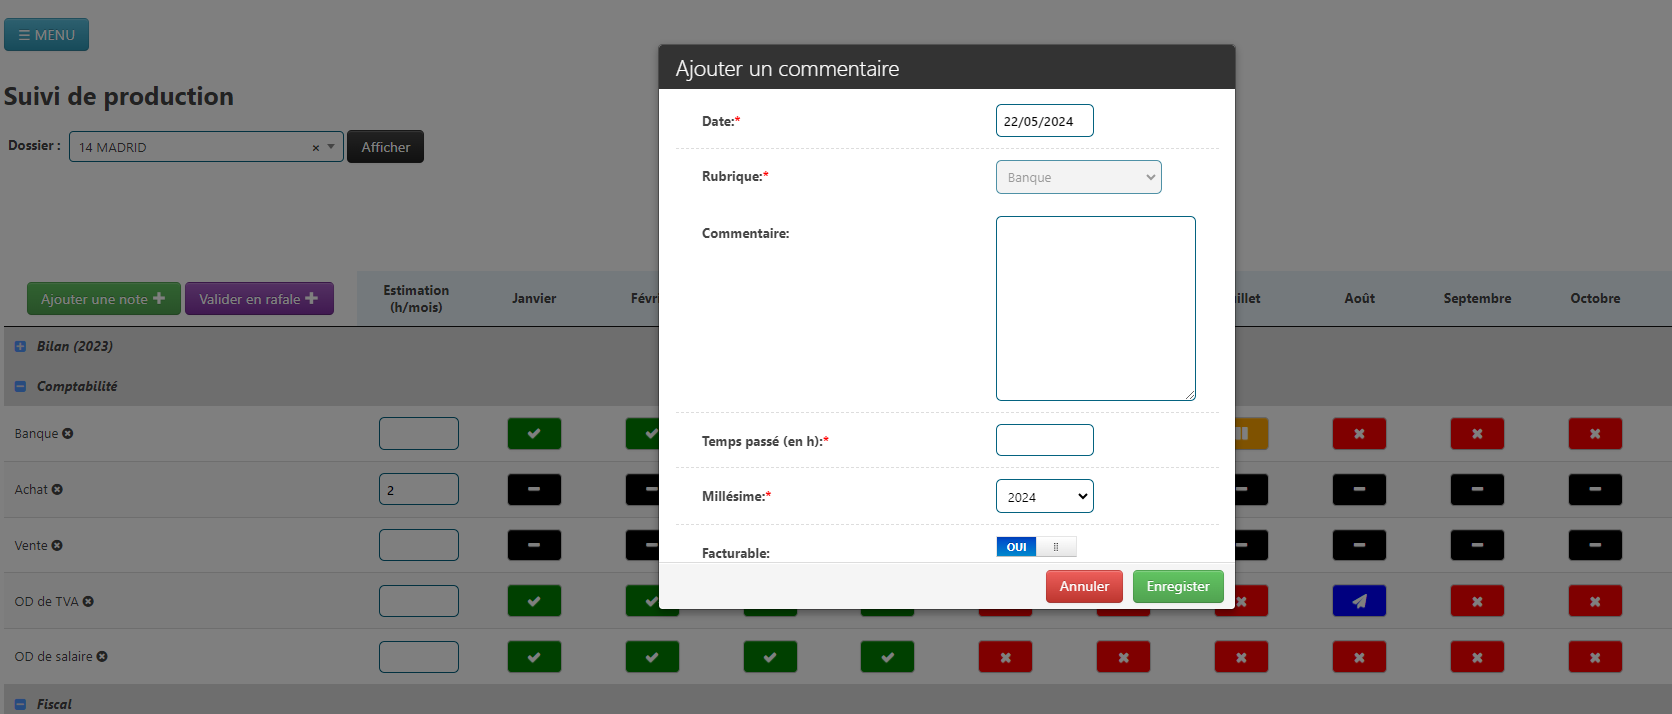This screenshot has height=714, width=1672.
Task: Click the Temps passé input field
Action: (1044, 440)
